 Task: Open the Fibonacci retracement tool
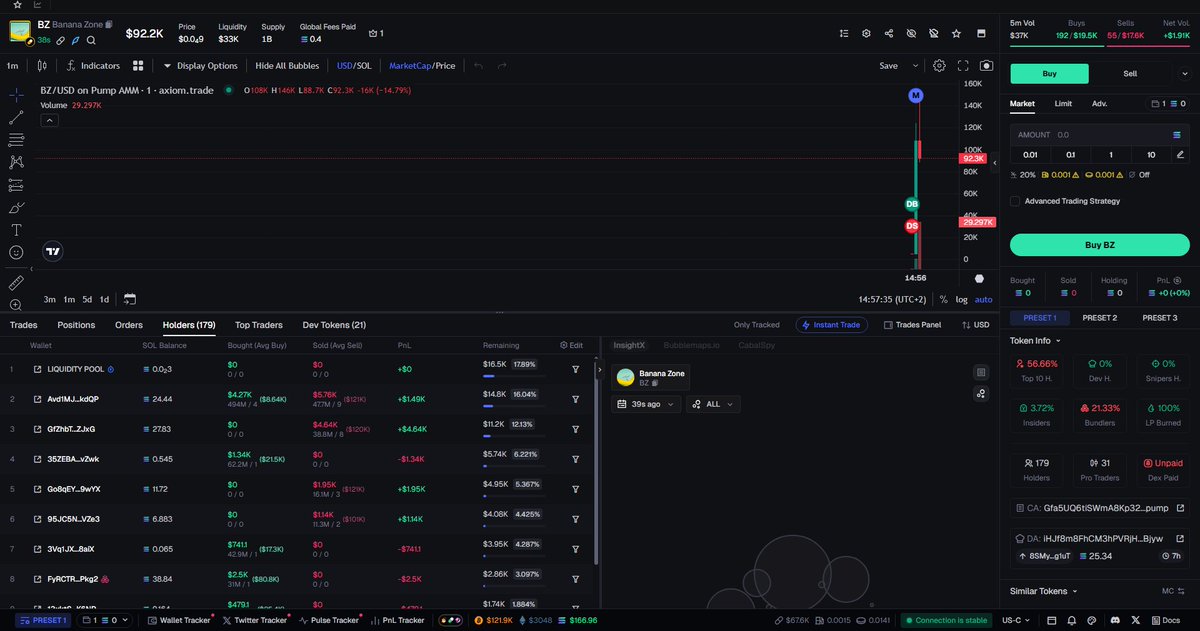pyautogui.click(x=16, y=140)
